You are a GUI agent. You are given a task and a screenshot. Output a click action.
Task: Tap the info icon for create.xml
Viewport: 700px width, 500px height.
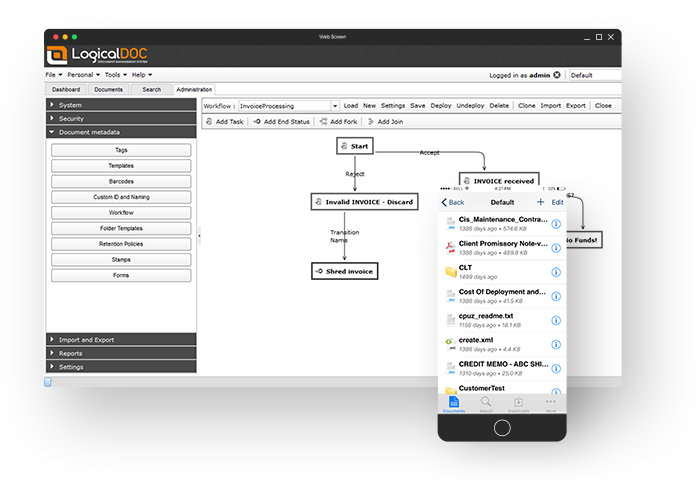[556, 345]
